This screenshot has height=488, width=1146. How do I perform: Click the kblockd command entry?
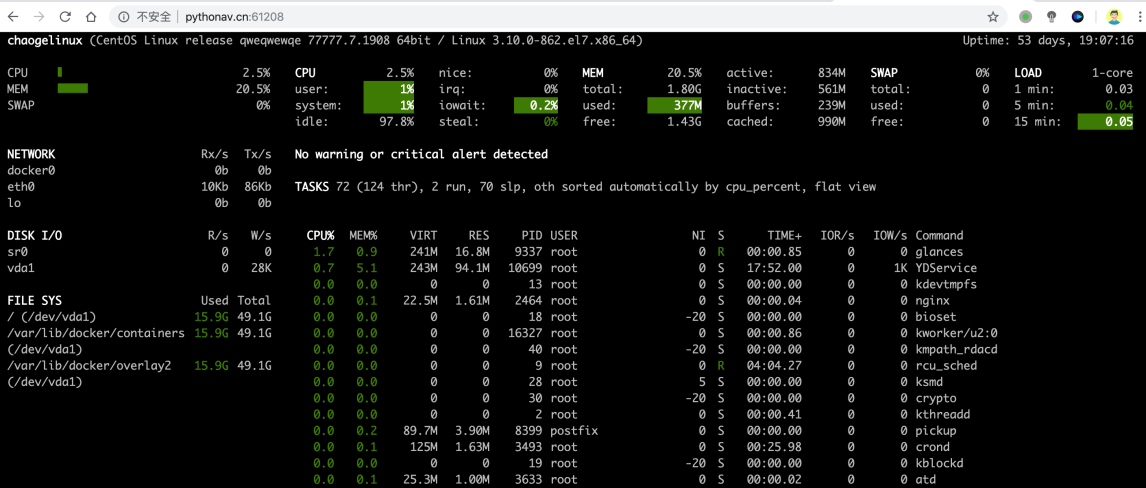[x=939, y=462]
